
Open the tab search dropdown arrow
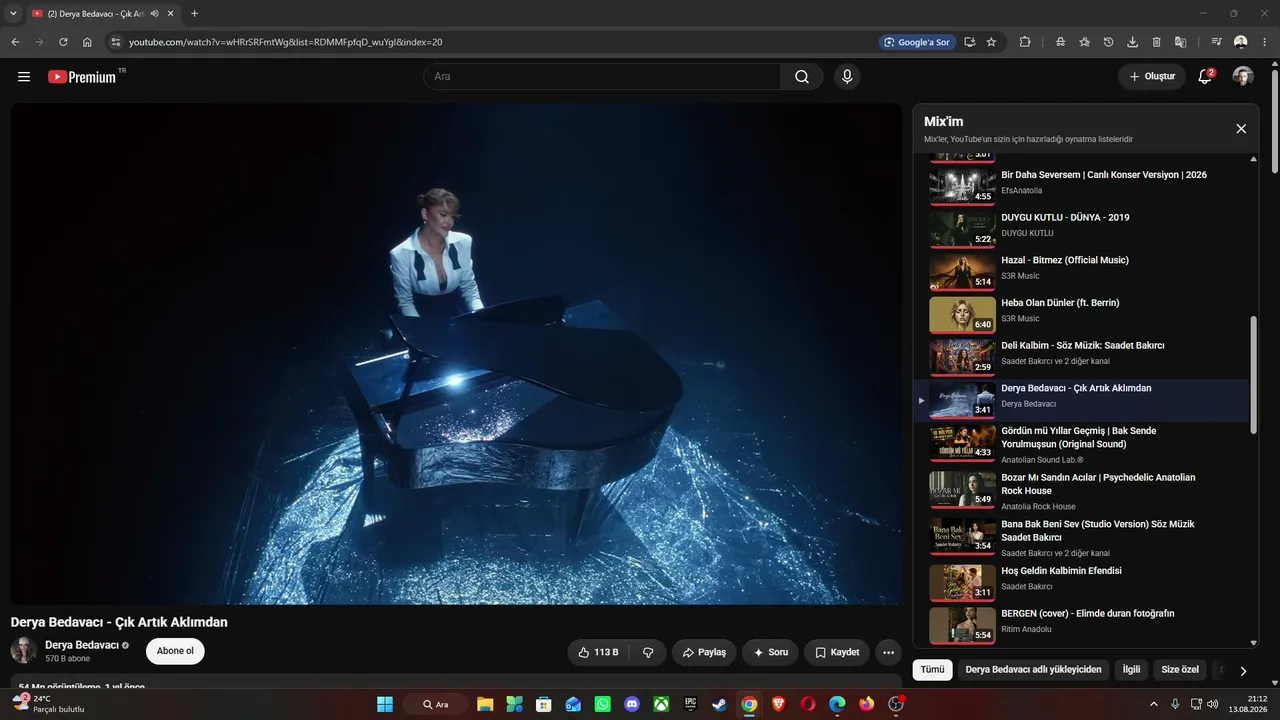[13, 14]
